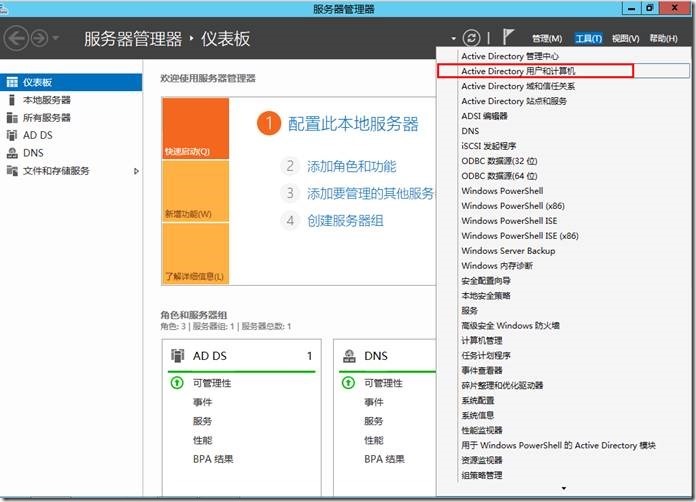The image size is (696, 502).
Task: Refresh the Server Manager dashboard
Action: (471, 38)
